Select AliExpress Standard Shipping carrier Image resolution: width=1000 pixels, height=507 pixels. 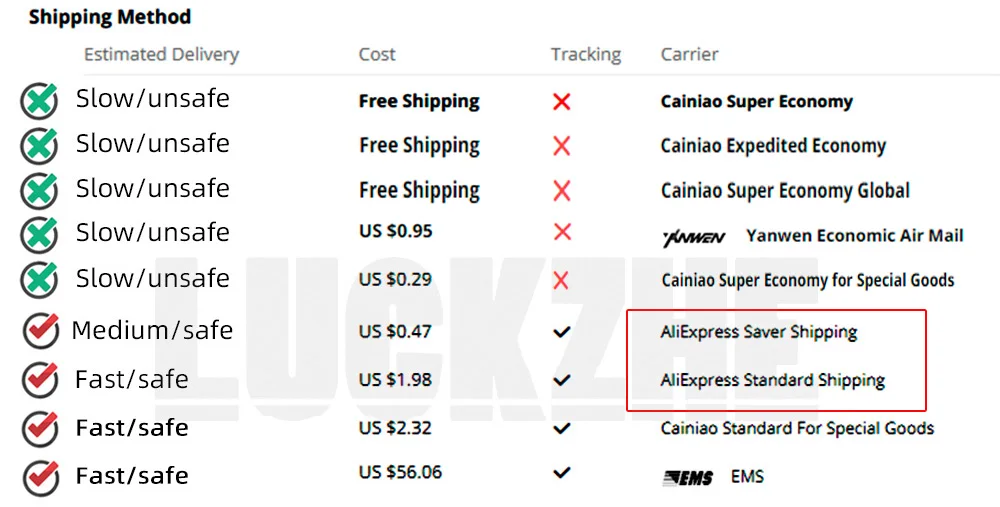(x=772, y=381)
